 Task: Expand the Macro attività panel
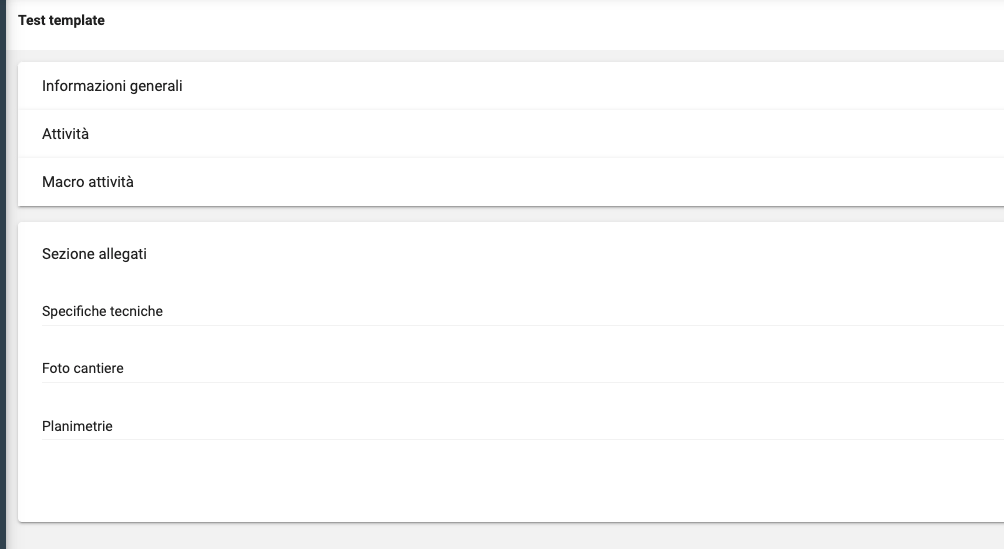88,182
